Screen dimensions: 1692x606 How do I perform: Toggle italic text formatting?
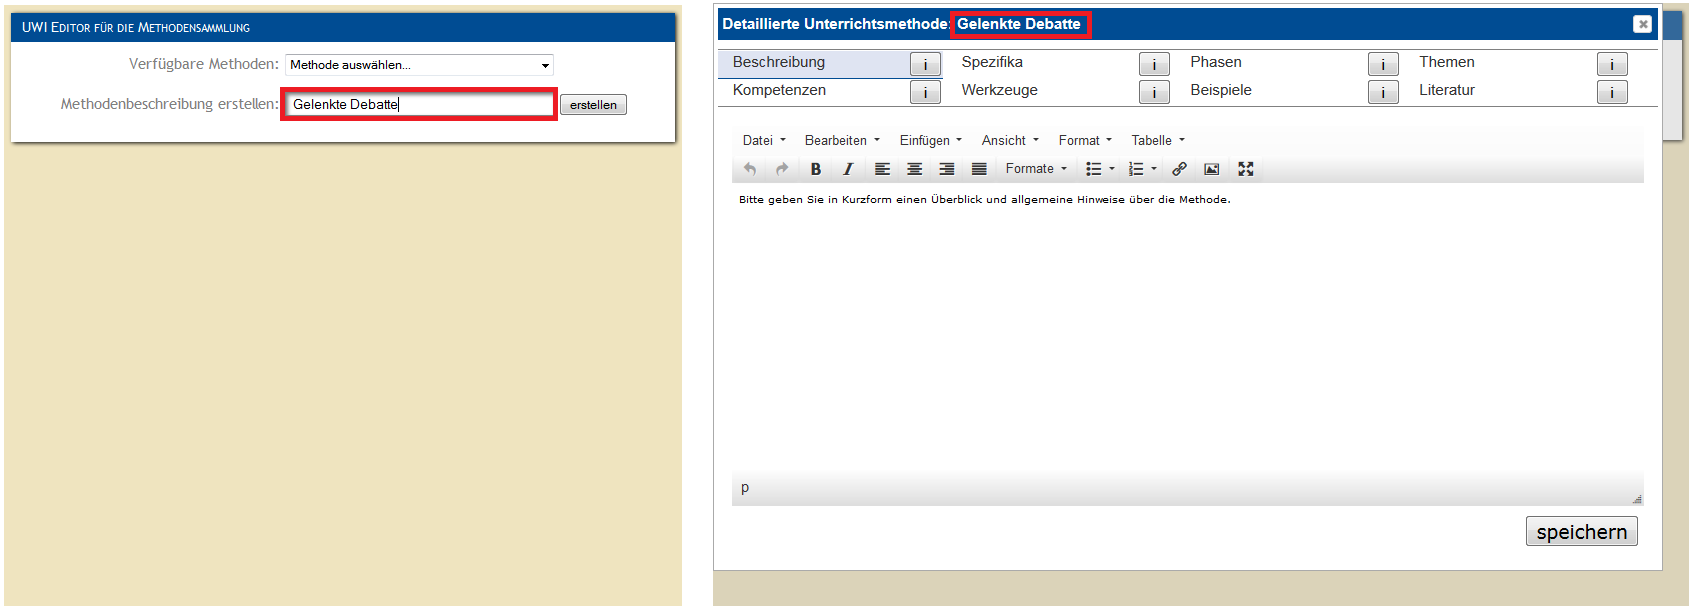click(x=848, y=169)
